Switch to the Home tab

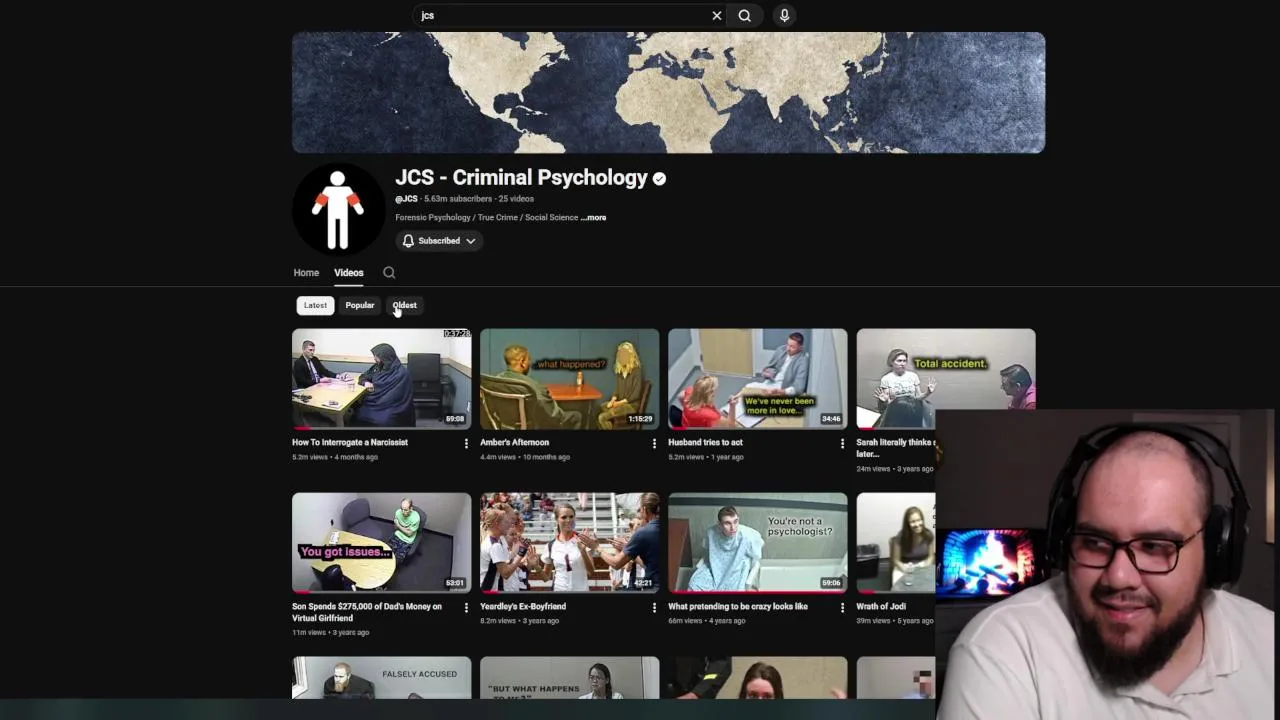(306, 272)
